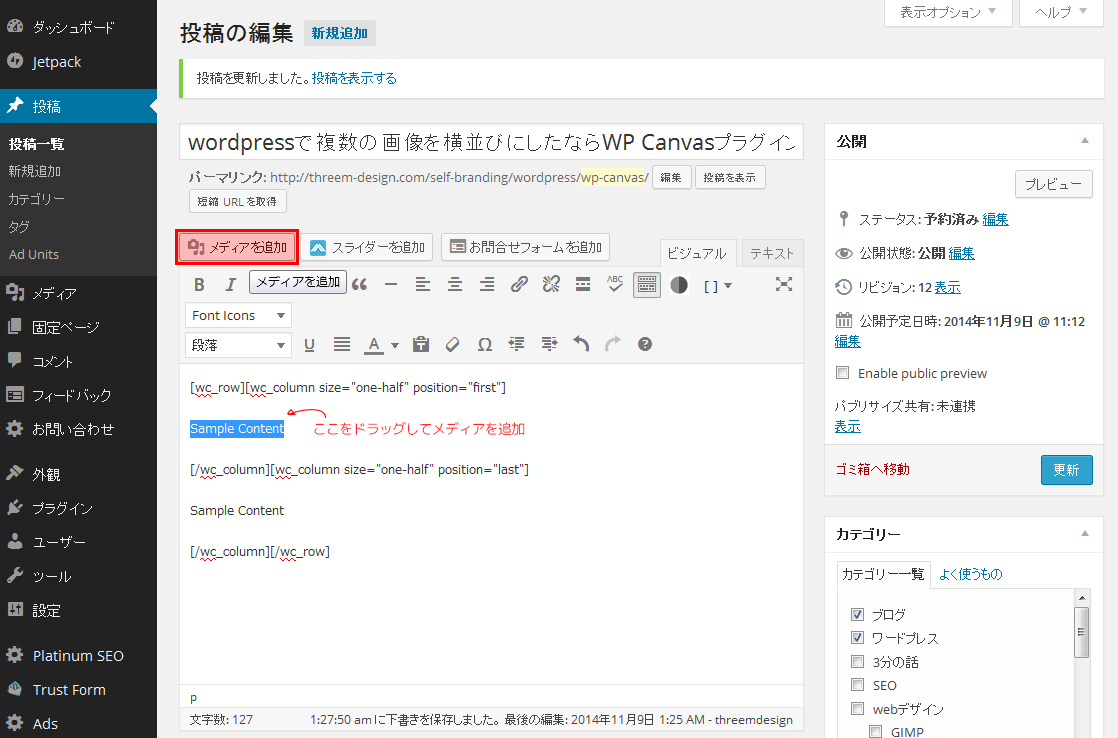Decrease indent in editor

[x=517, y=345]
